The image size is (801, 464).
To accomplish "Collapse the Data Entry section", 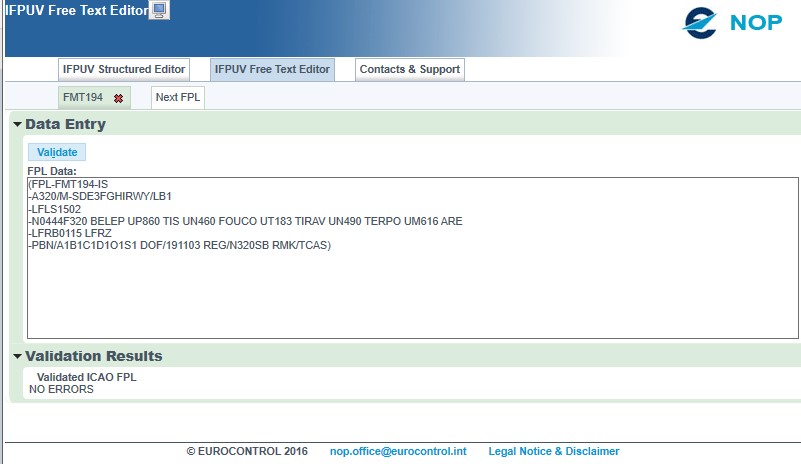I will (x=17, y=124).
